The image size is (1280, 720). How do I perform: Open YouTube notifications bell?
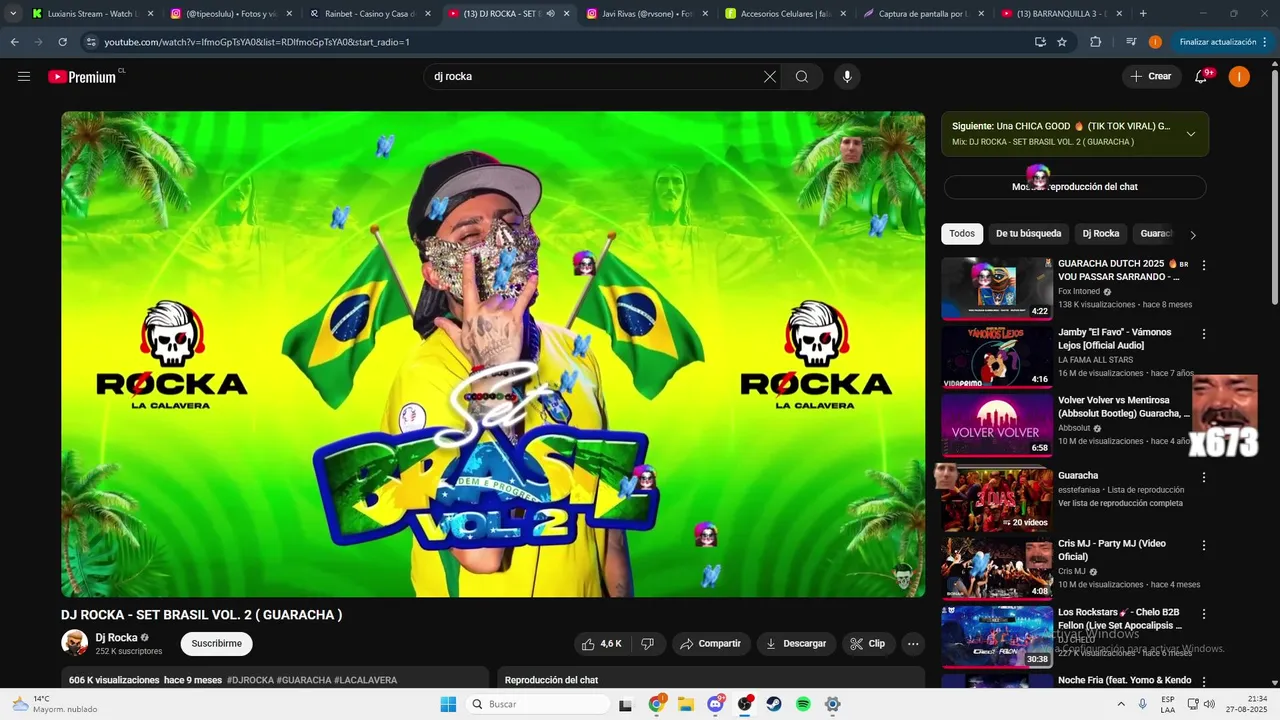point(1201,76)
